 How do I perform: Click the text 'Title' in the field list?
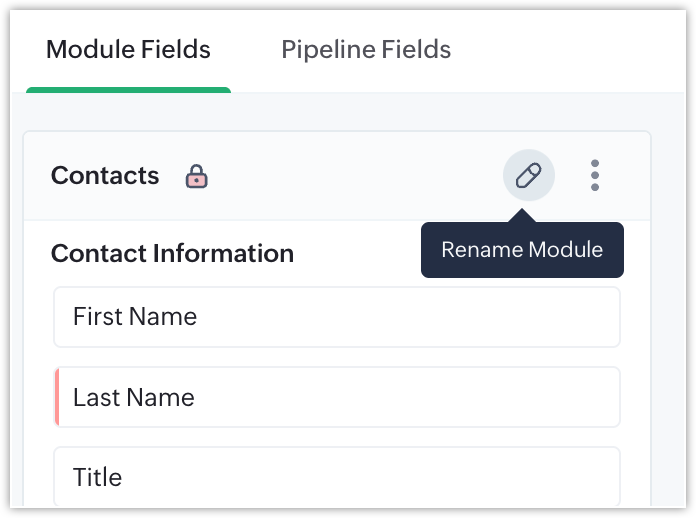[97, 477]
